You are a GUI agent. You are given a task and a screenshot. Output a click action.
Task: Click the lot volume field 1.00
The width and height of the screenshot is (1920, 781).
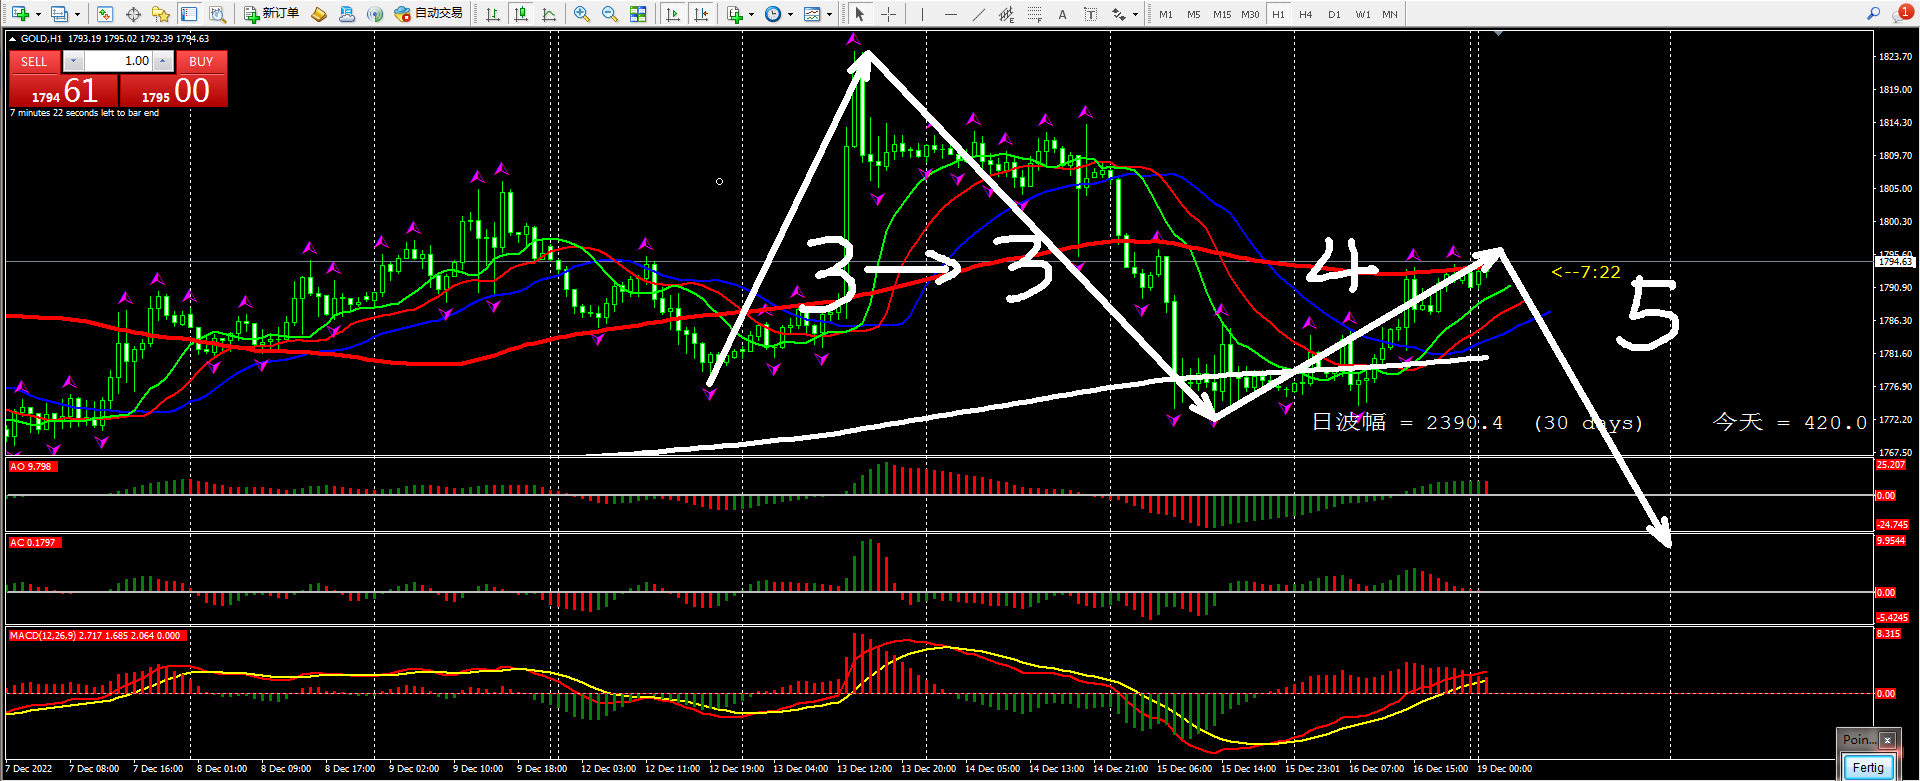click(118, 62)
